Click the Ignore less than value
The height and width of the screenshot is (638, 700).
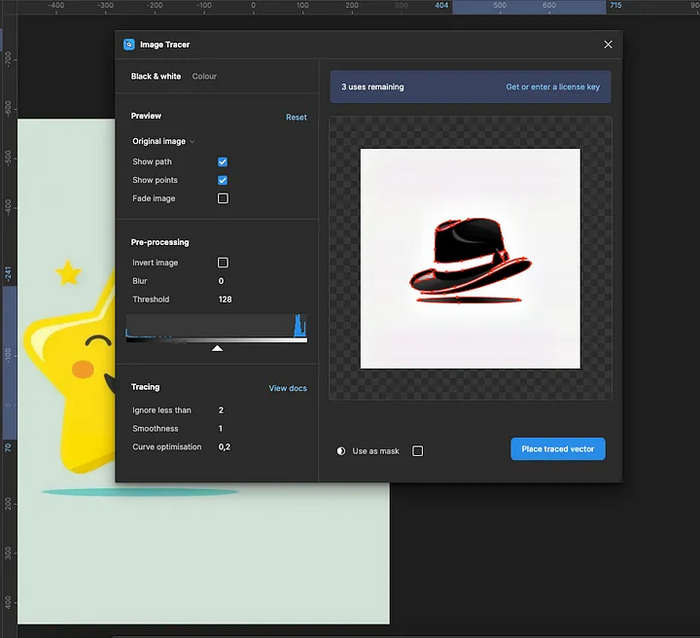click(x=221, y=410)
